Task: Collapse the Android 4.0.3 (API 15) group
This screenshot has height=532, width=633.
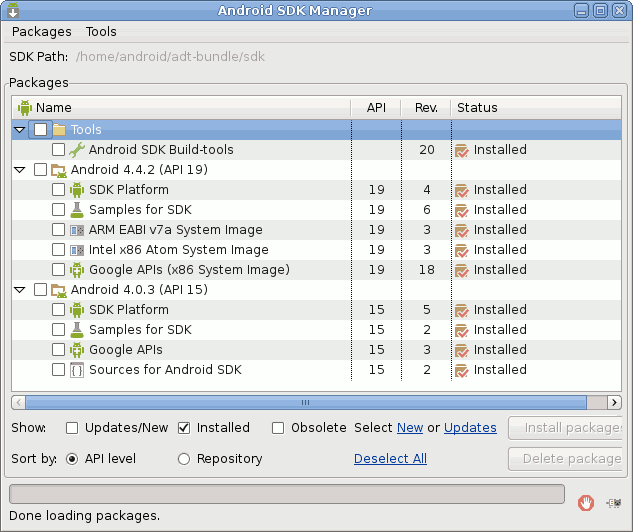Action: (19, 290)
